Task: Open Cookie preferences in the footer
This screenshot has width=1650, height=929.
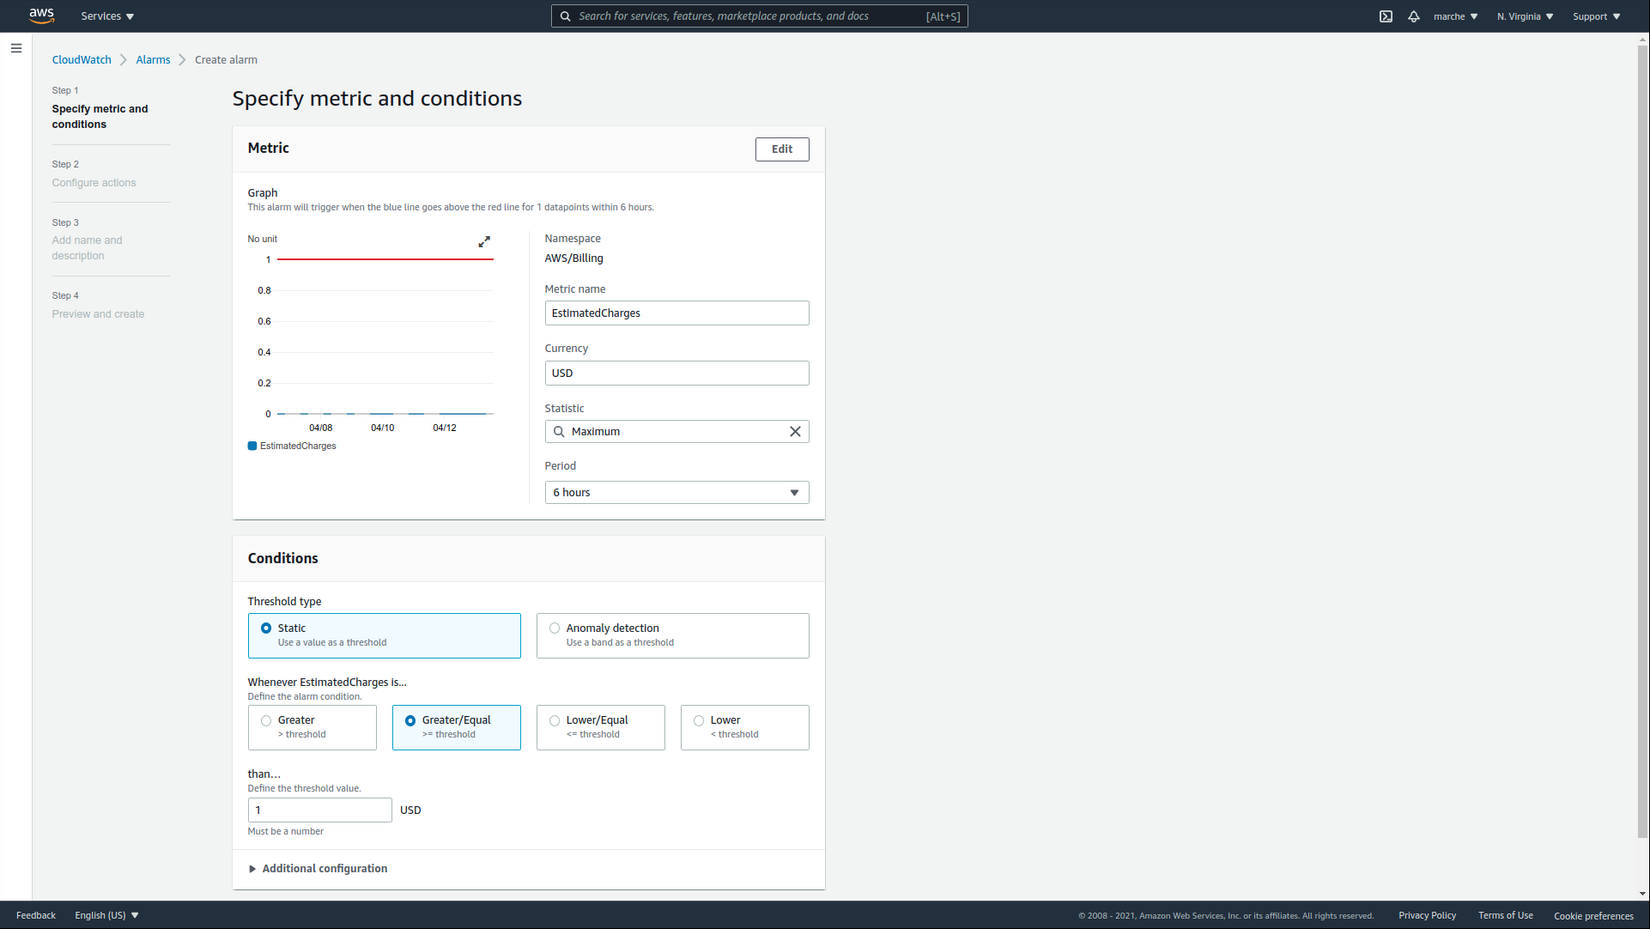Action: [x=1593, y=916]
